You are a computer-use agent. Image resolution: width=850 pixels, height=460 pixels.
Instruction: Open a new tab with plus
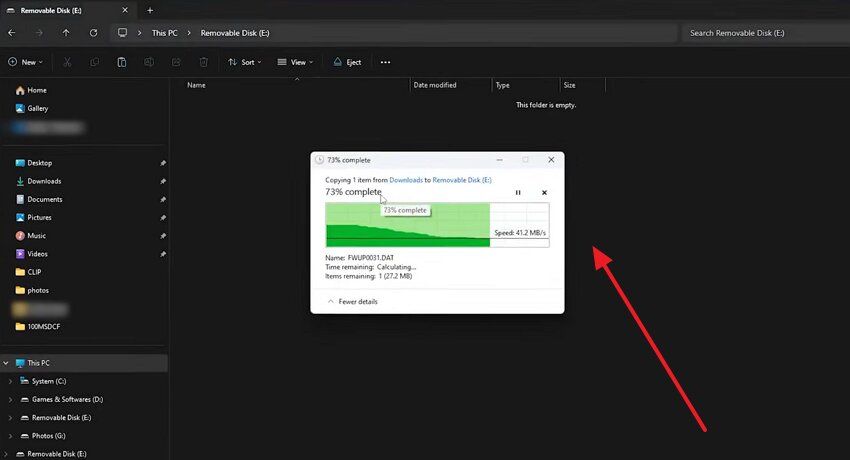(x=150, y=10)
